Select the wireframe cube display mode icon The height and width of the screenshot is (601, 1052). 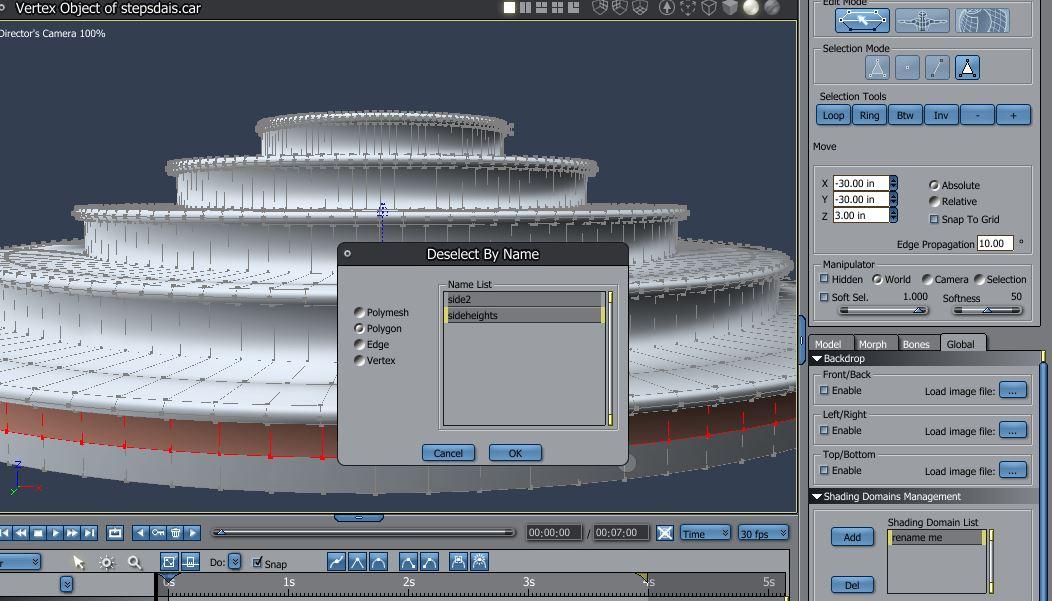click(x=709, y=7)
